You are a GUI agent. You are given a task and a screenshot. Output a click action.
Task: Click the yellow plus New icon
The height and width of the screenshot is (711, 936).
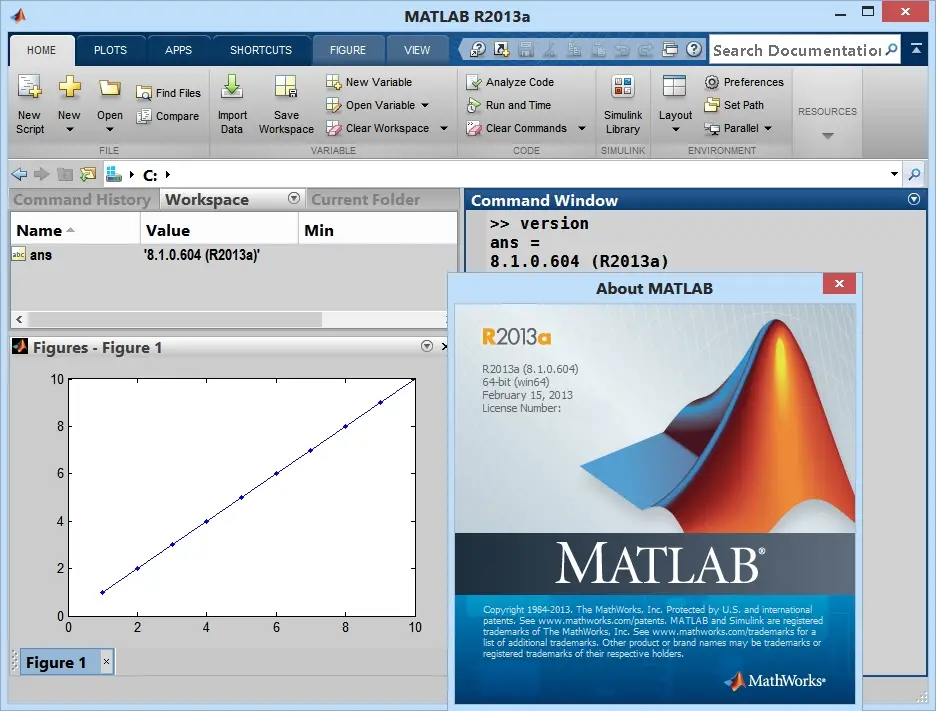click(69, 87)
